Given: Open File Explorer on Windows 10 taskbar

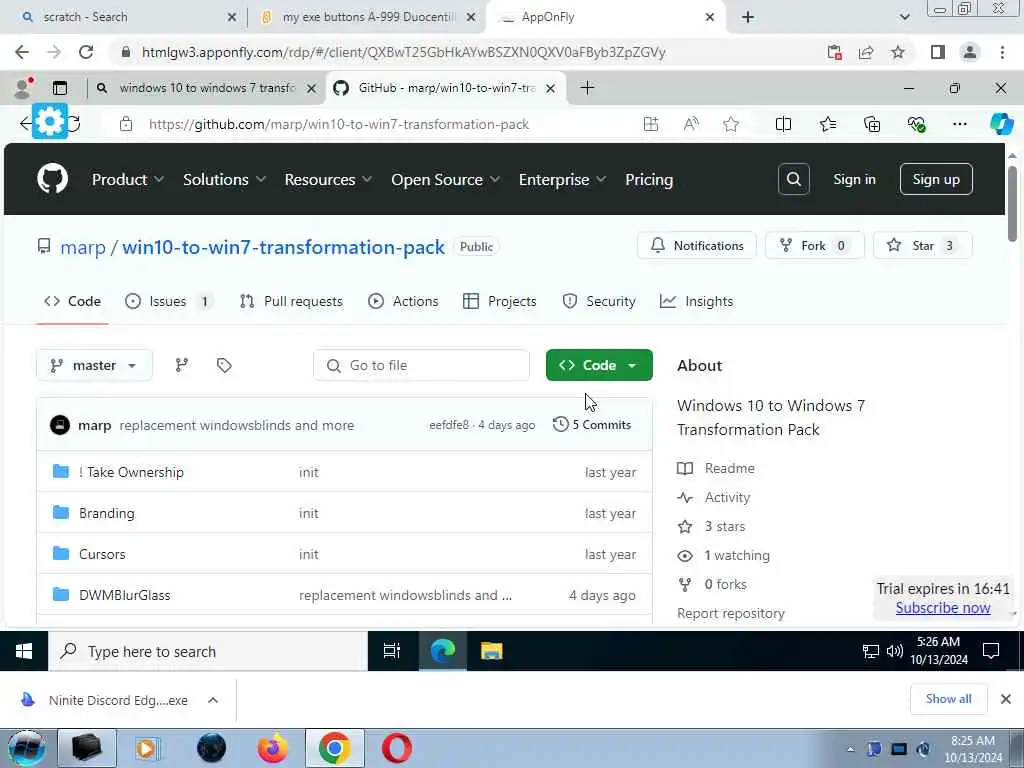Looking at the screenshot, I should 491,651.
